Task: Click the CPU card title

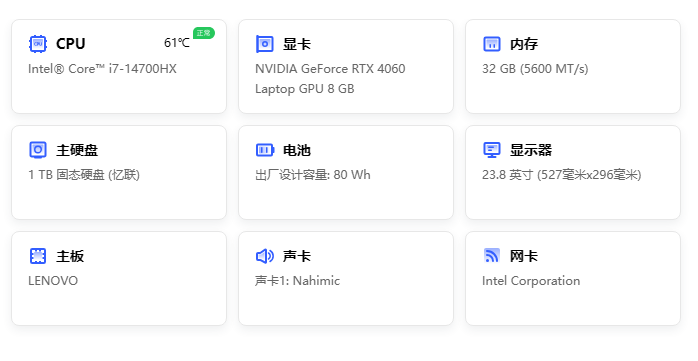Action: [x=70, y=44]
